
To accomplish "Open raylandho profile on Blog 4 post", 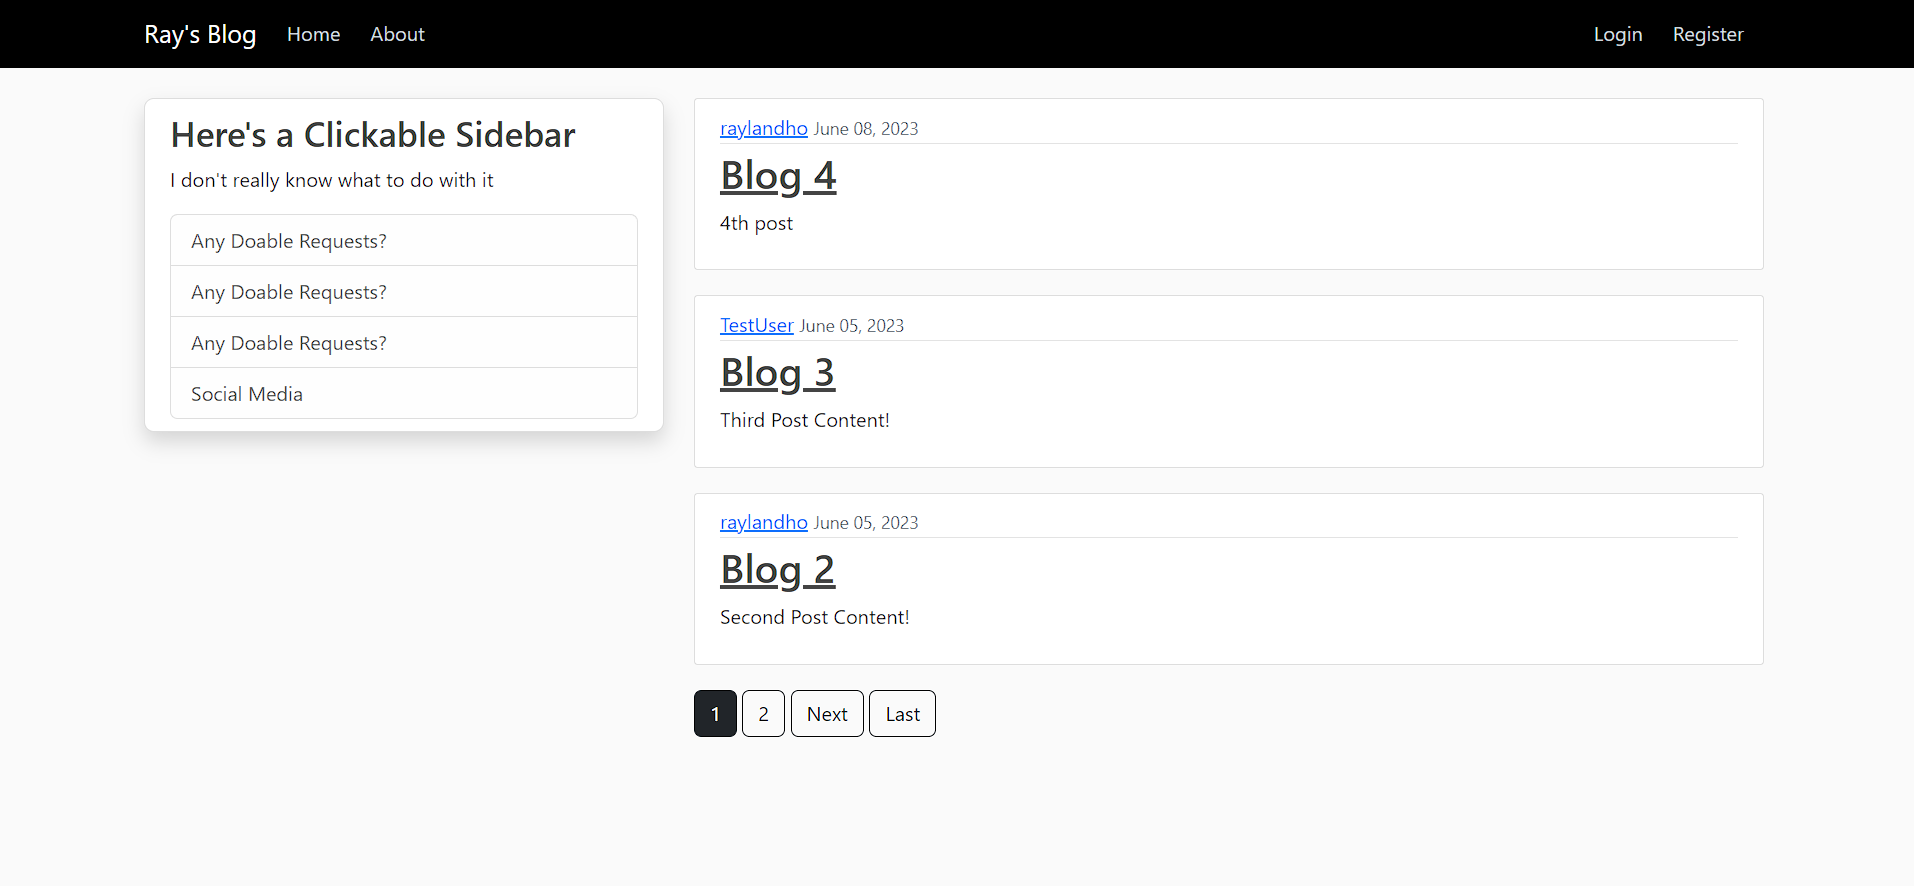I will click(763, 128).
